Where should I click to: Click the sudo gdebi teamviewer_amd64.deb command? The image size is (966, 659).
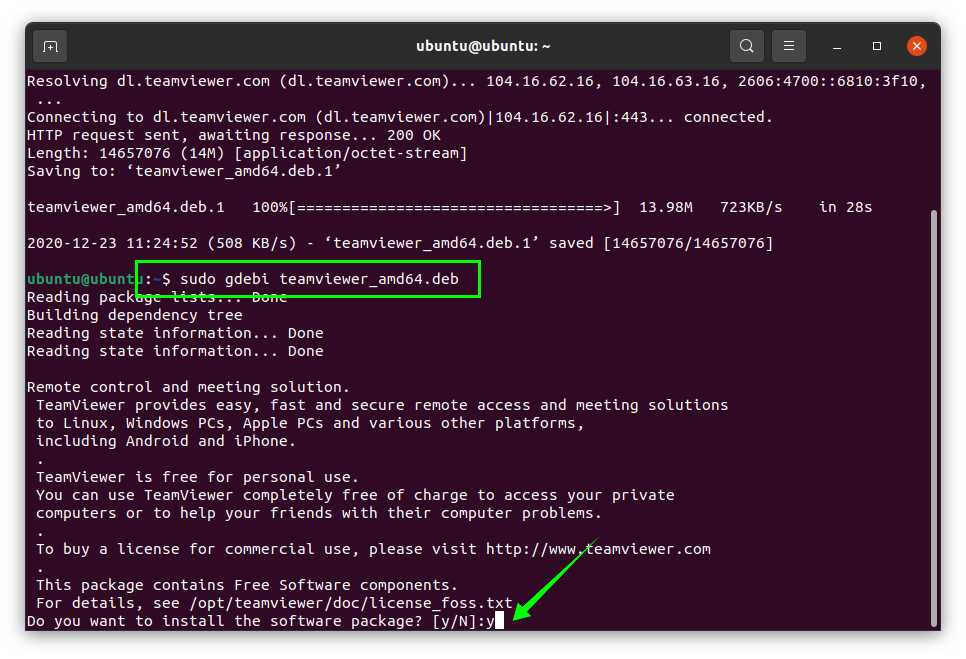tap(319, 279)
